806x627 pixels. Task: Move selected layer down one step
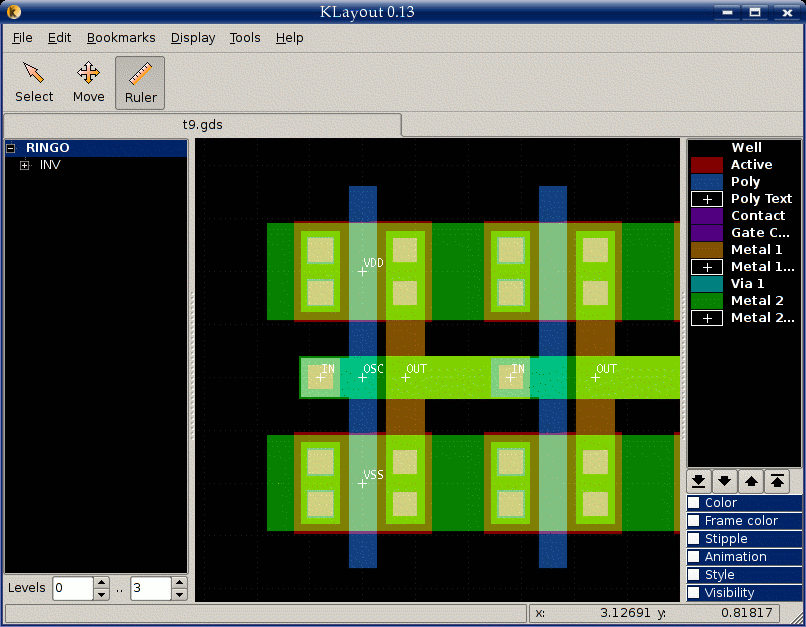pyautogui.click(x=726, y=481)
